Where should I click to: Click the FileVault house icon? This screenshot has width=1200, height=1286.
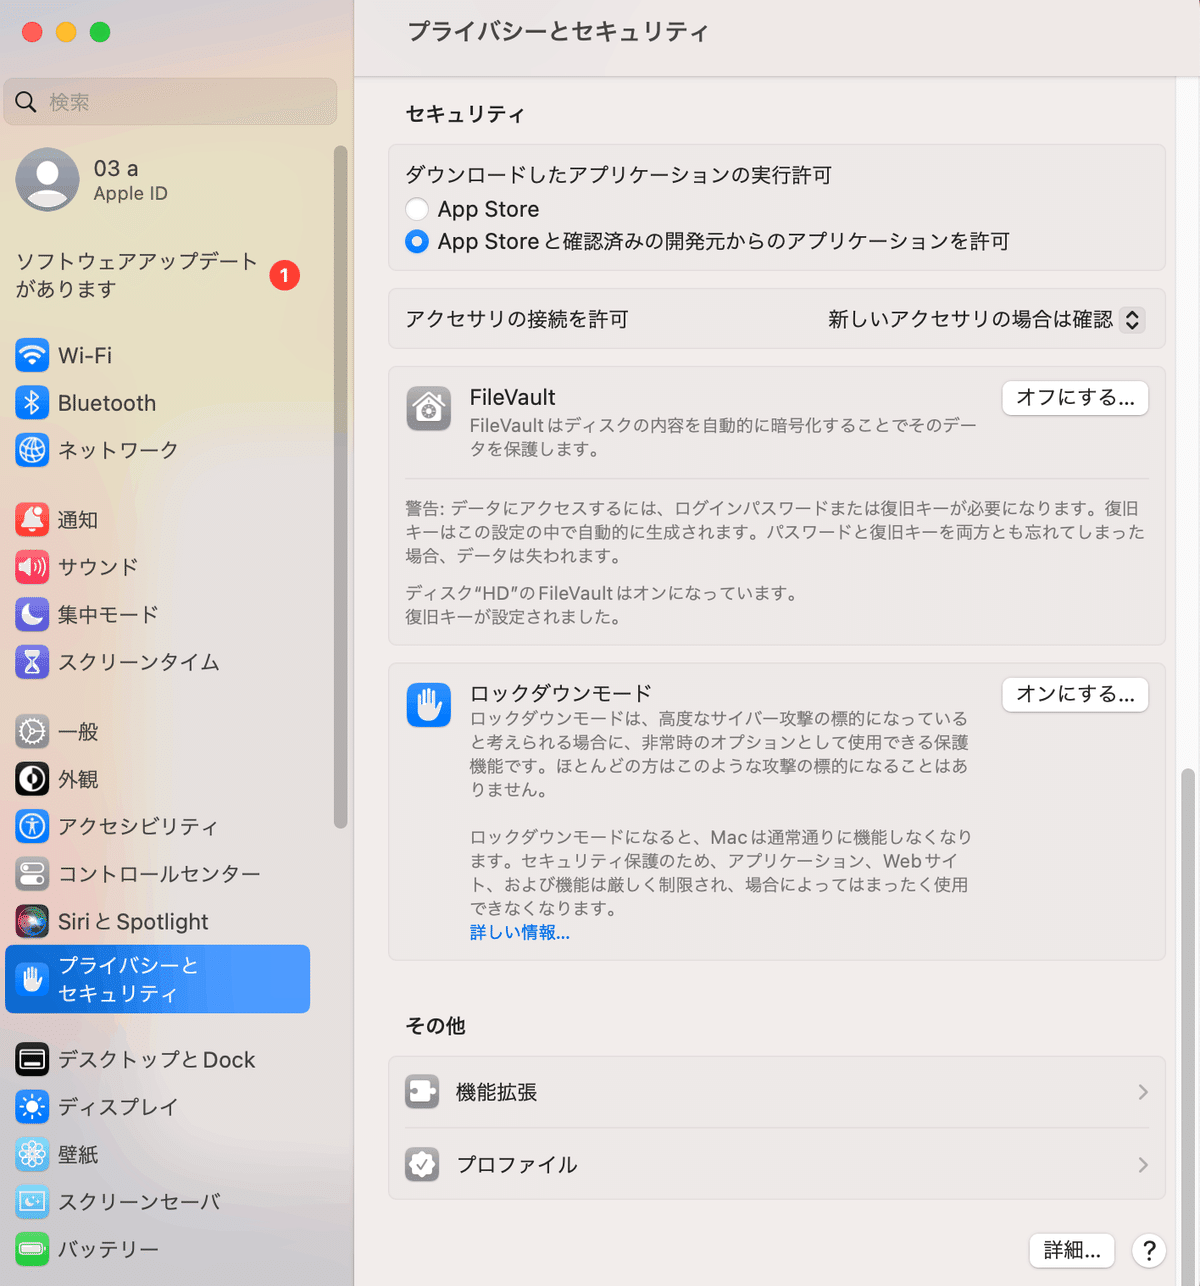point(429,408)
